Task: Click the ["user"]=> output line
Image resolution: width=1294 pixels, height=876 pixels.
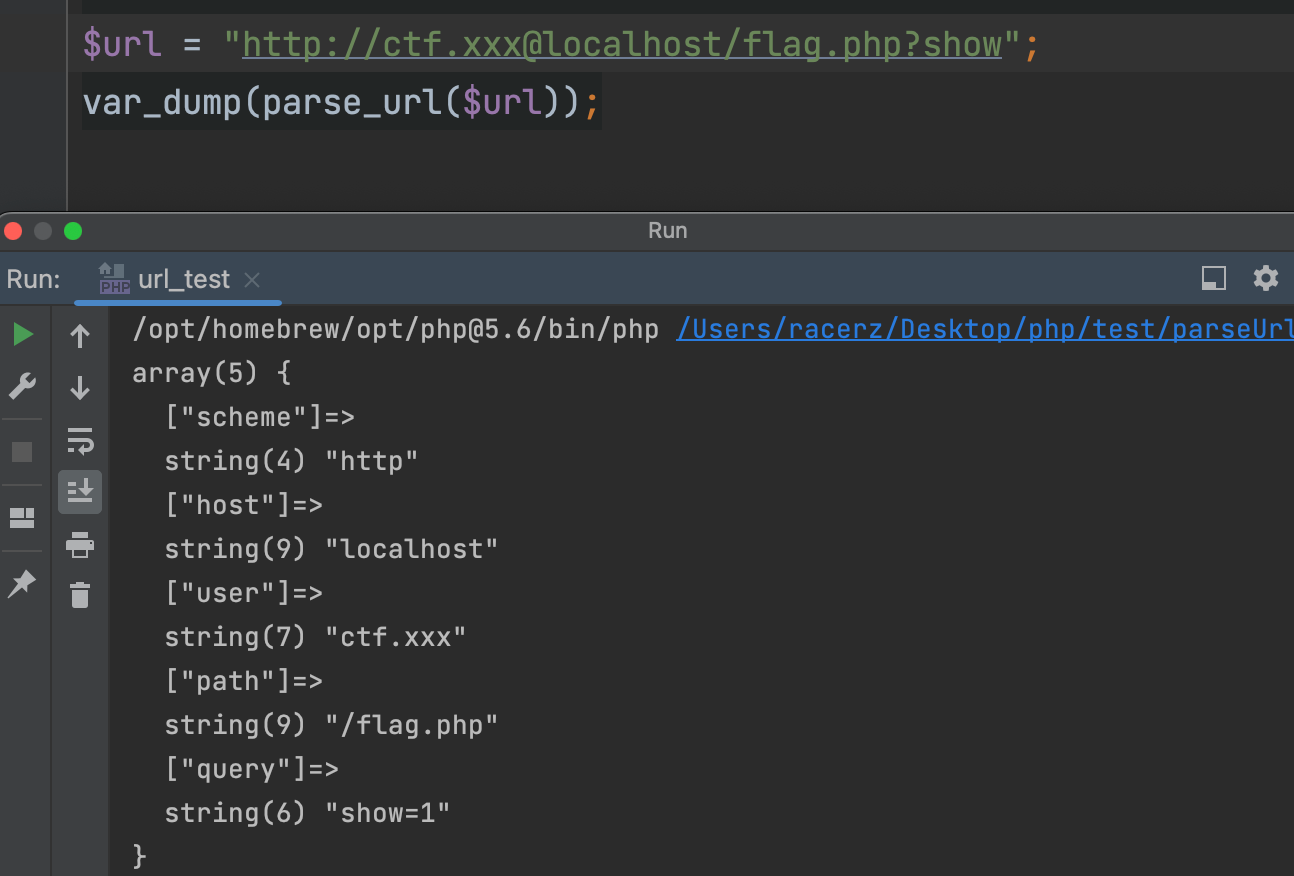Action: coord(244,593)
